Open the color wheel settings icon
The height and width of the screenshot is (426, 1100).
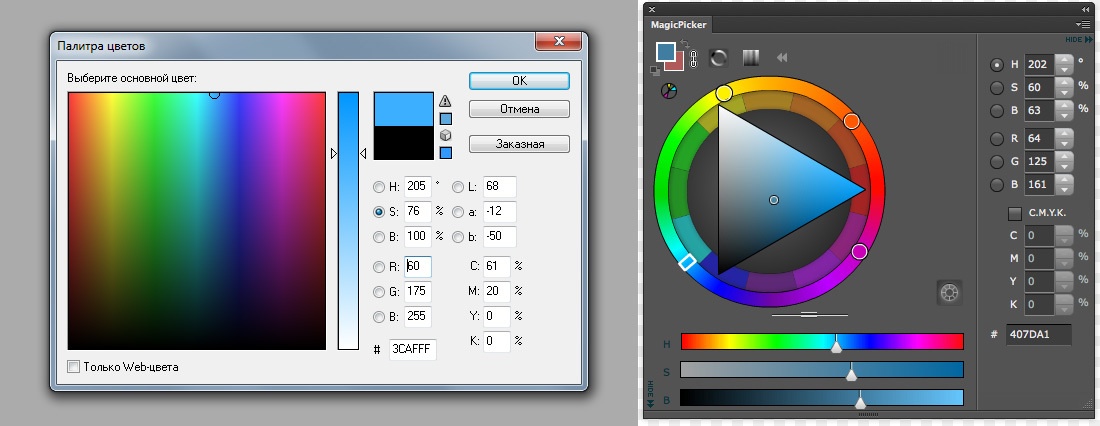click(949, 293)
